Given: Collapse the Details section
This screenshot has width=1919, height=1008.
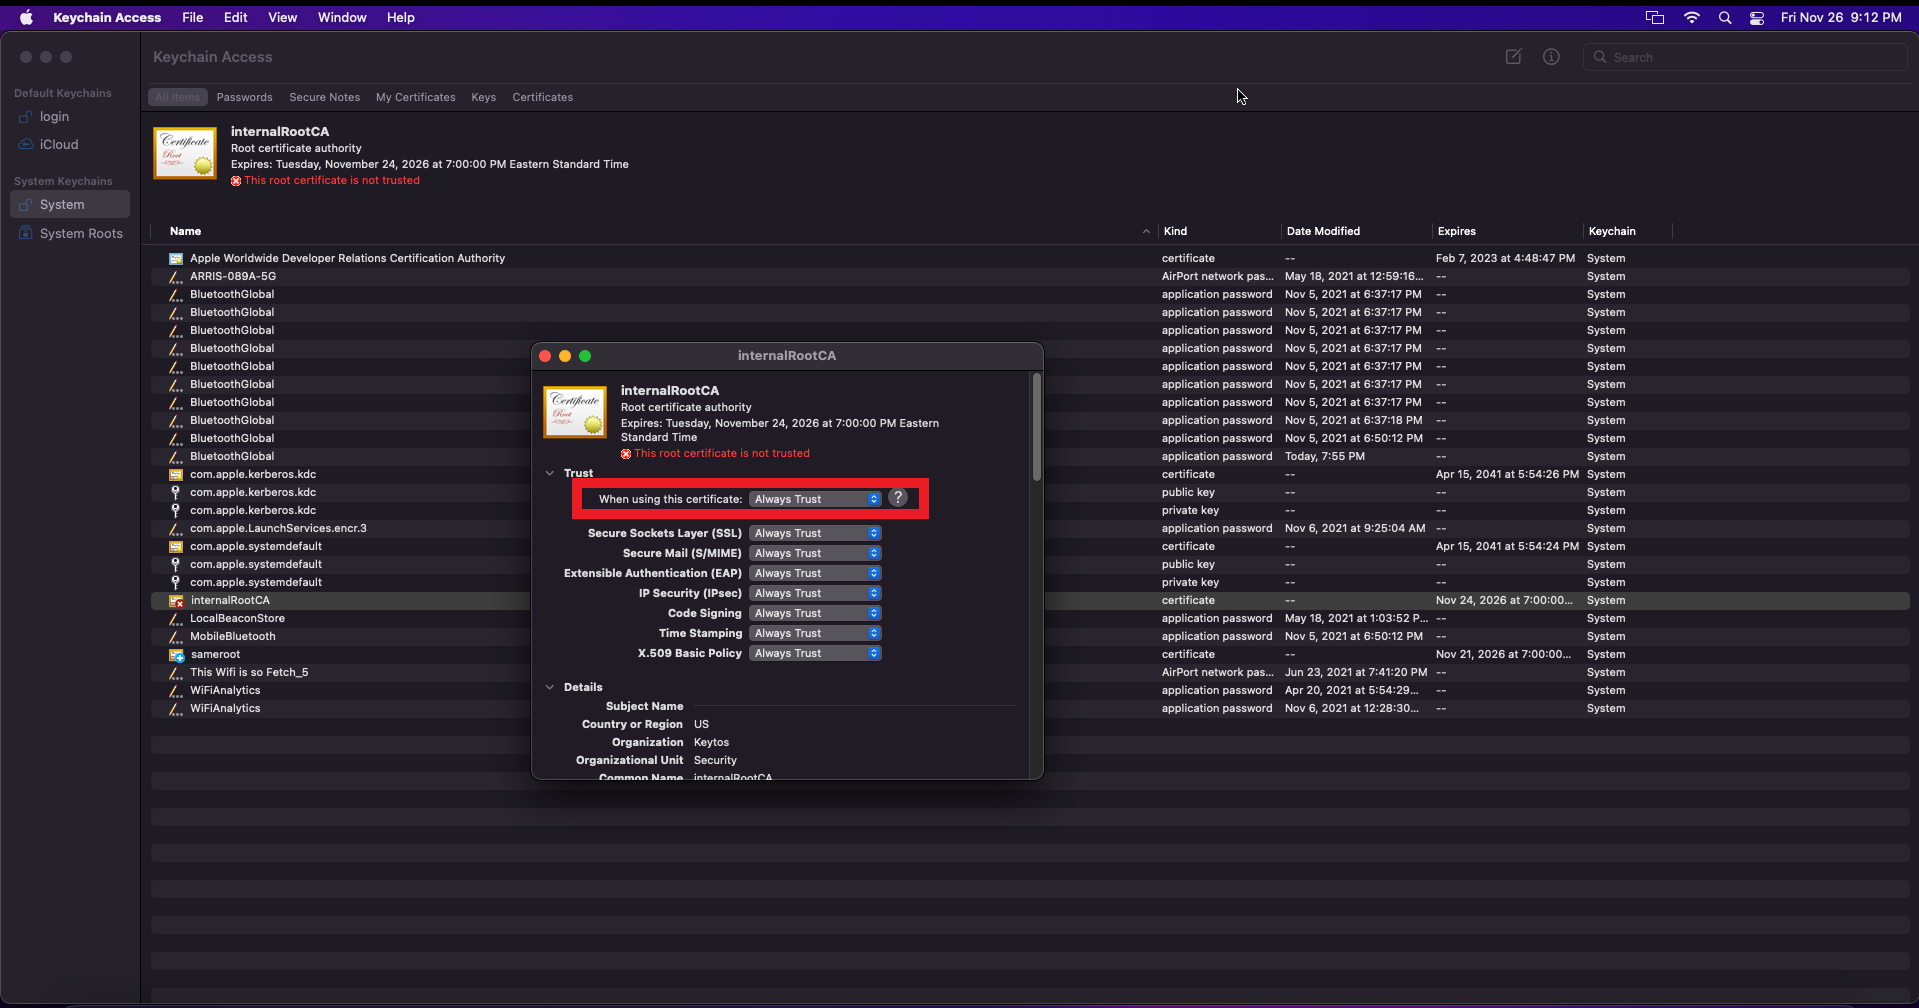Looking at the screenshot, I should click(549, 687).
